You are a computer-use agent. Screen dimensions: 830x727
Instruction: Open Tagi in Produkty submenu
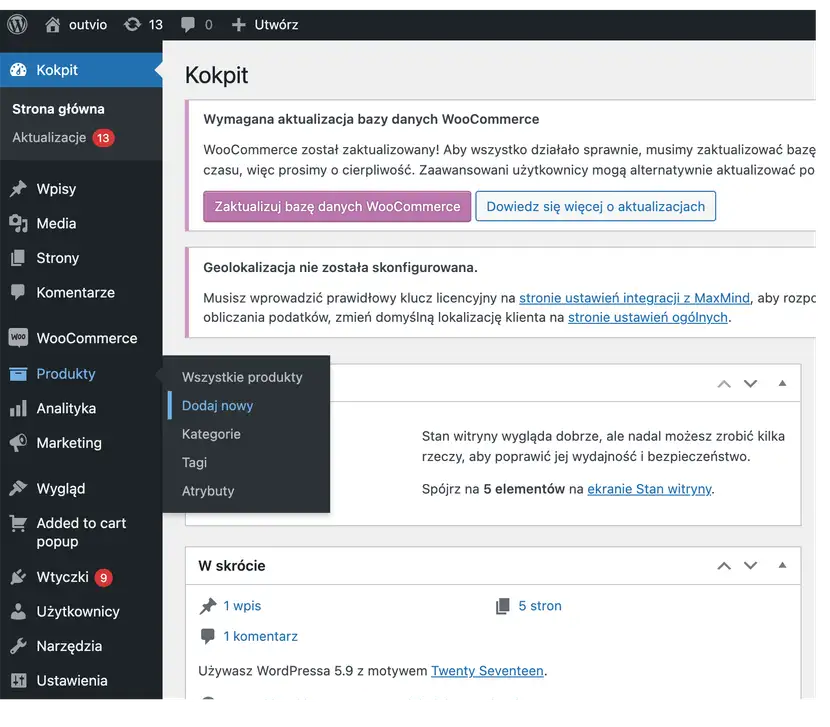click(194, 462)
